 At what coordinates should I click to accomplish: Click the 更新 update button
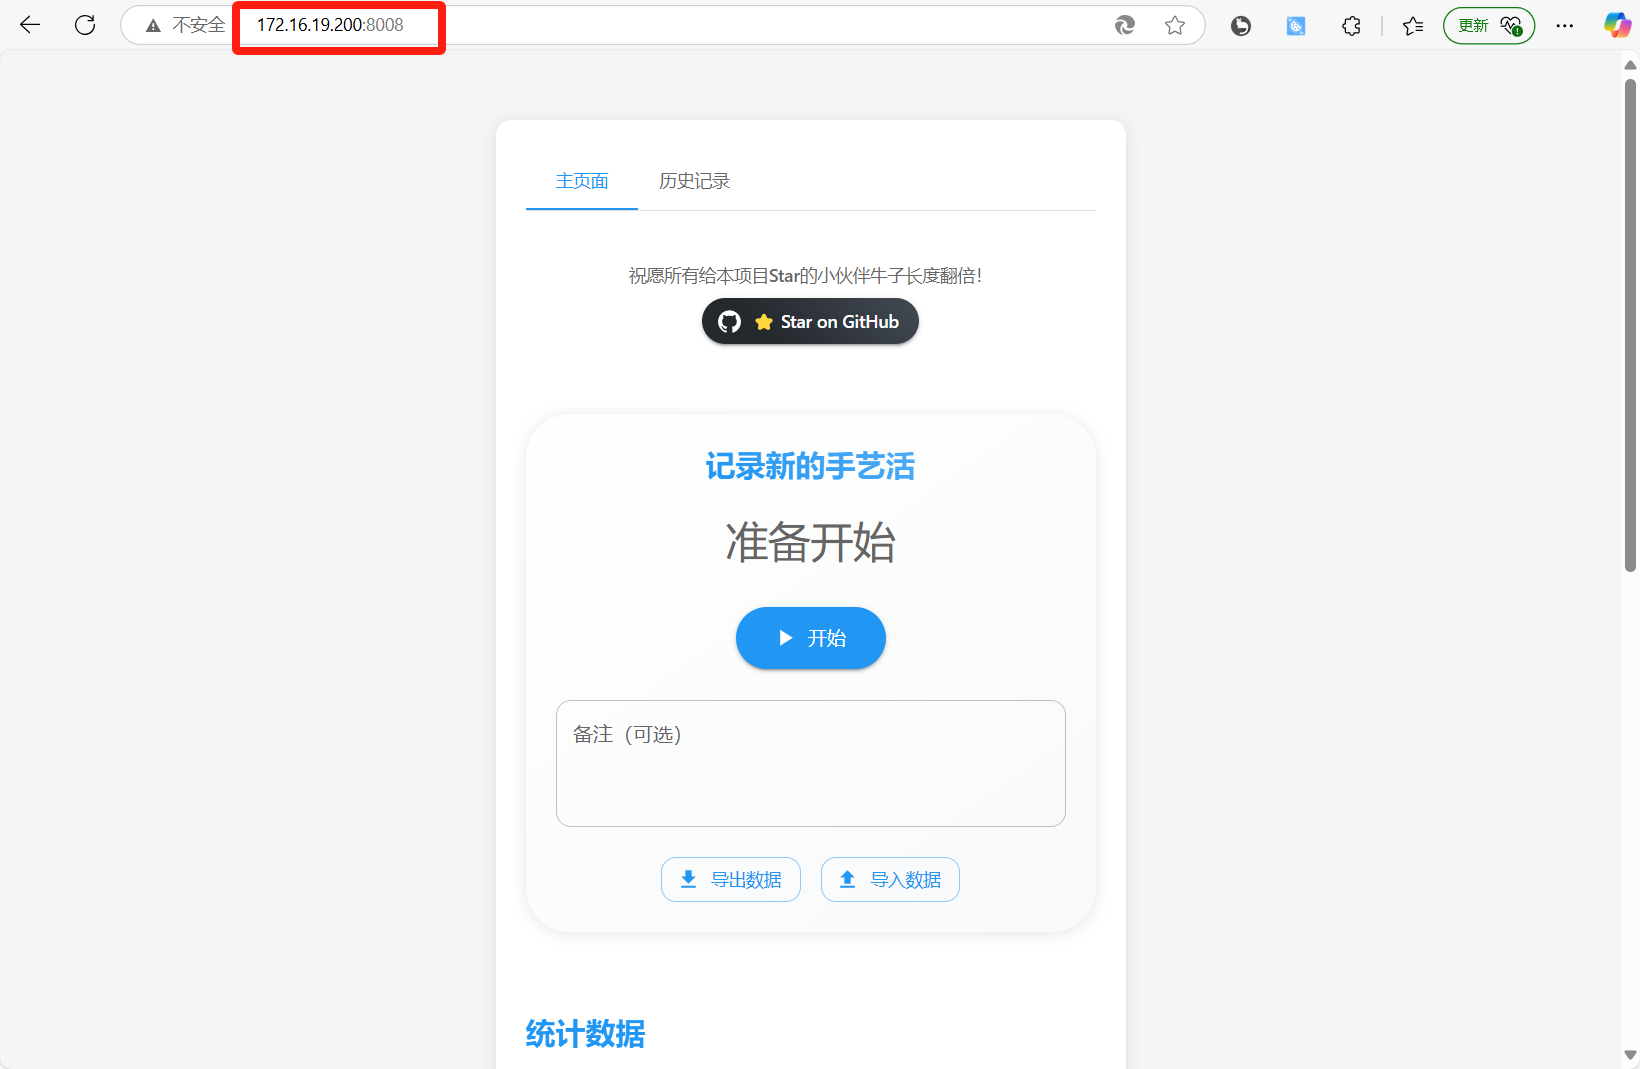click(1489, 26)
